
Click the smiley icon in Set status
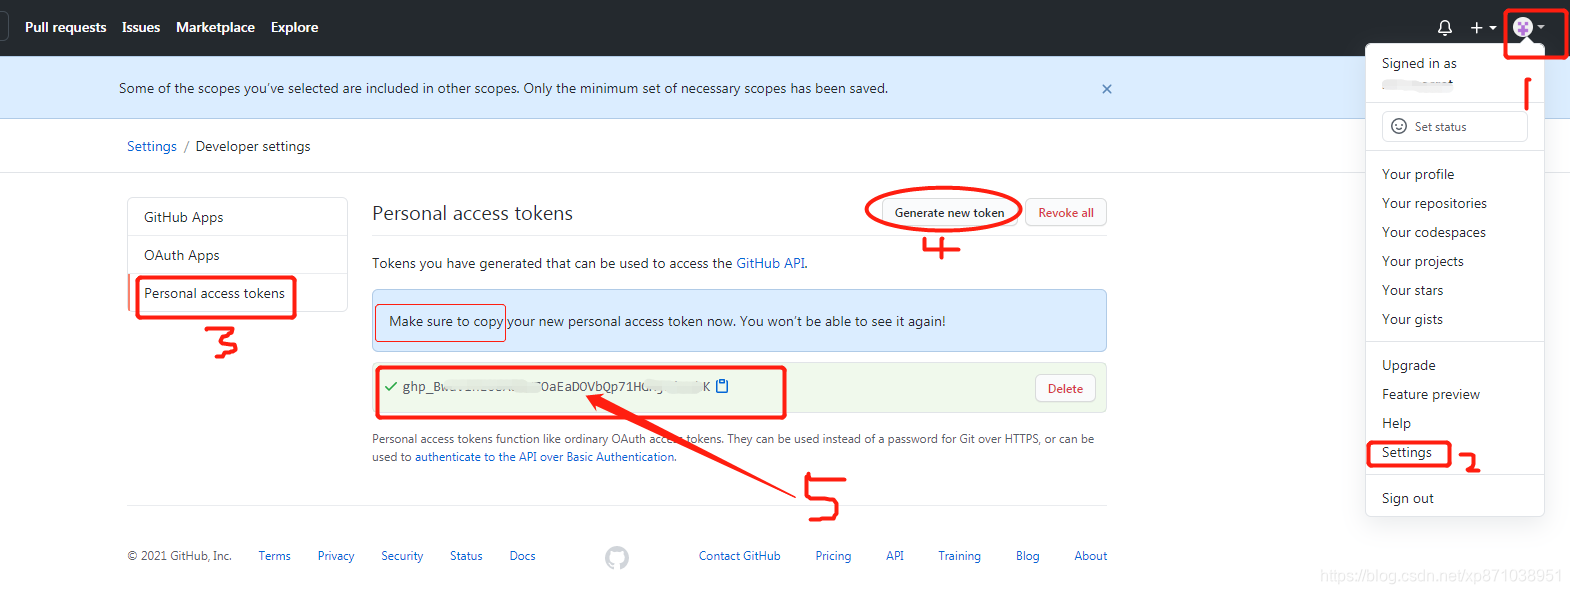pos(1399,127)
